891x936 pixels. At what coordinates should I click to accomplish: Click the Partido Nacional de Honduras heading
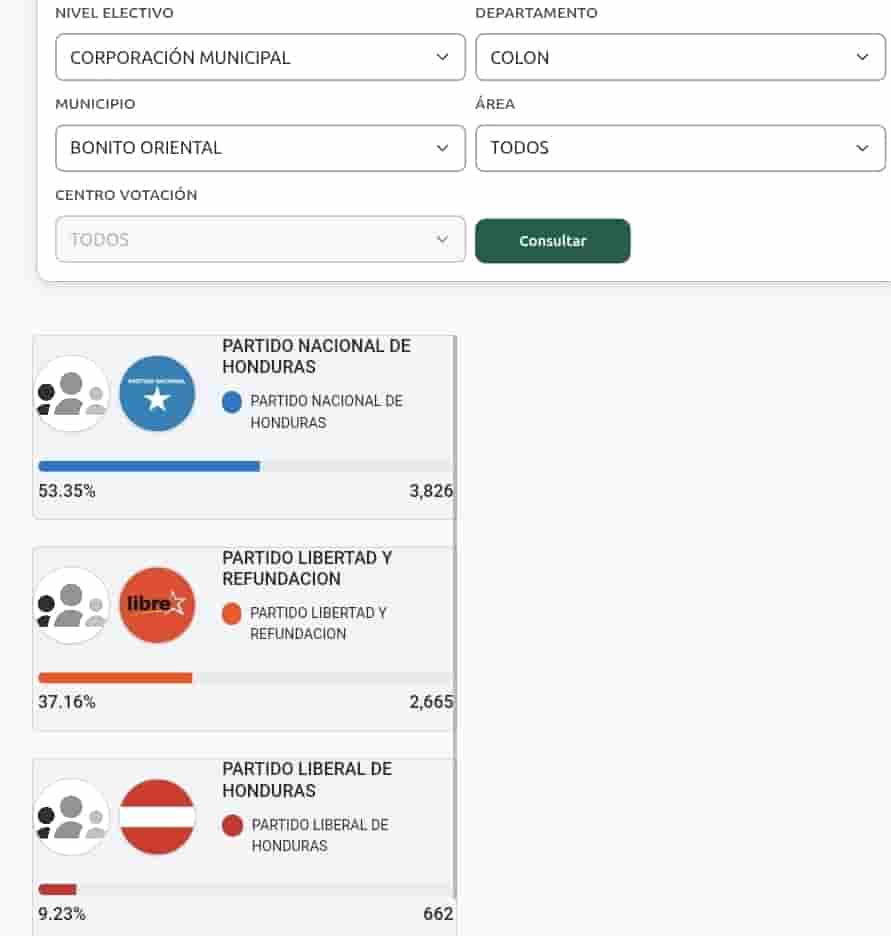[316, 356]
